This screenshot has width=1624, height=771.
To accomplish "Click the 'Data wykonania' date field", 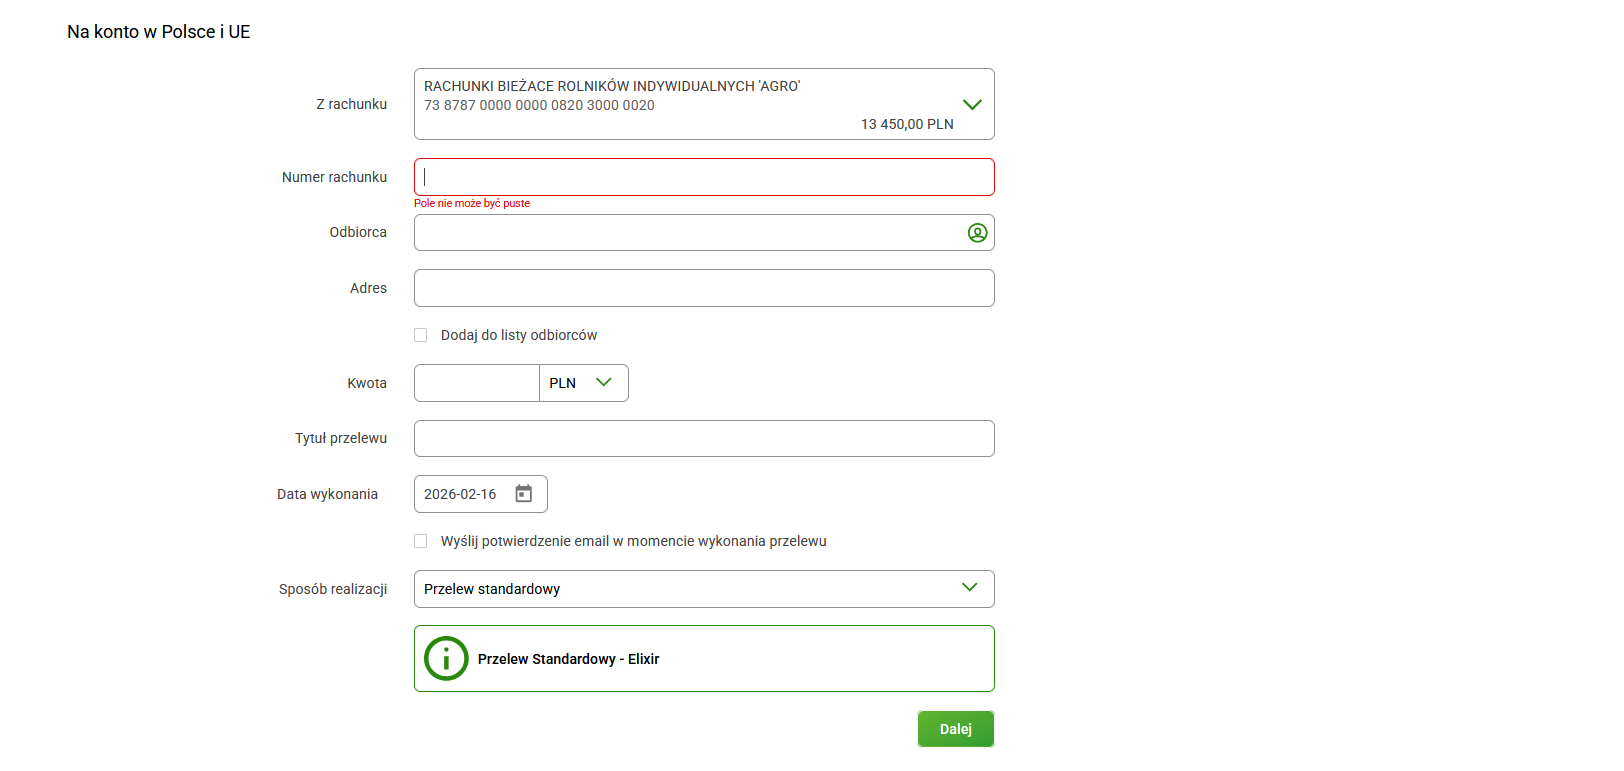I will [463, 494].
